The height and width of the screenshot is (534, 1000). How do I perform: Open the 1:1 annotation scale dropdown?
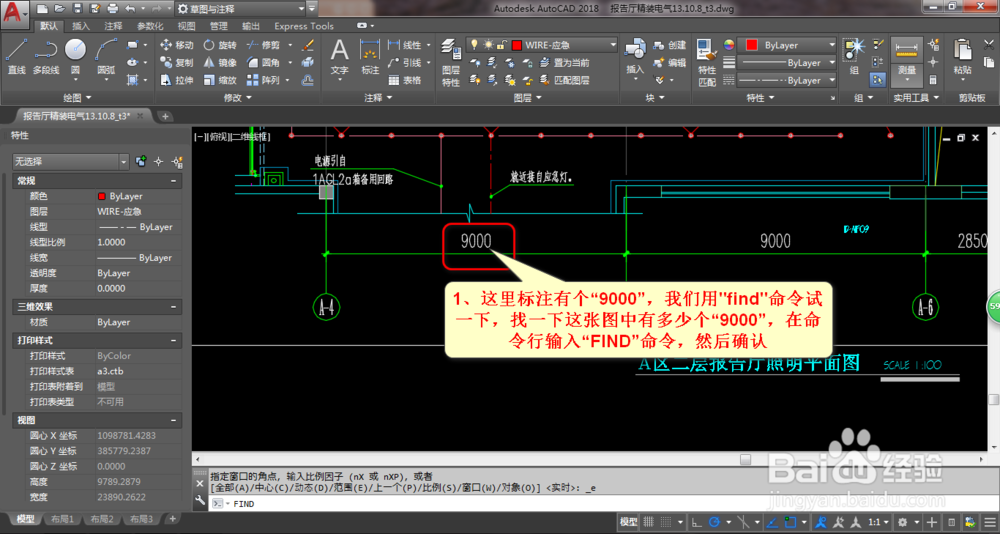pyautogui.click(x=878, y=522)
